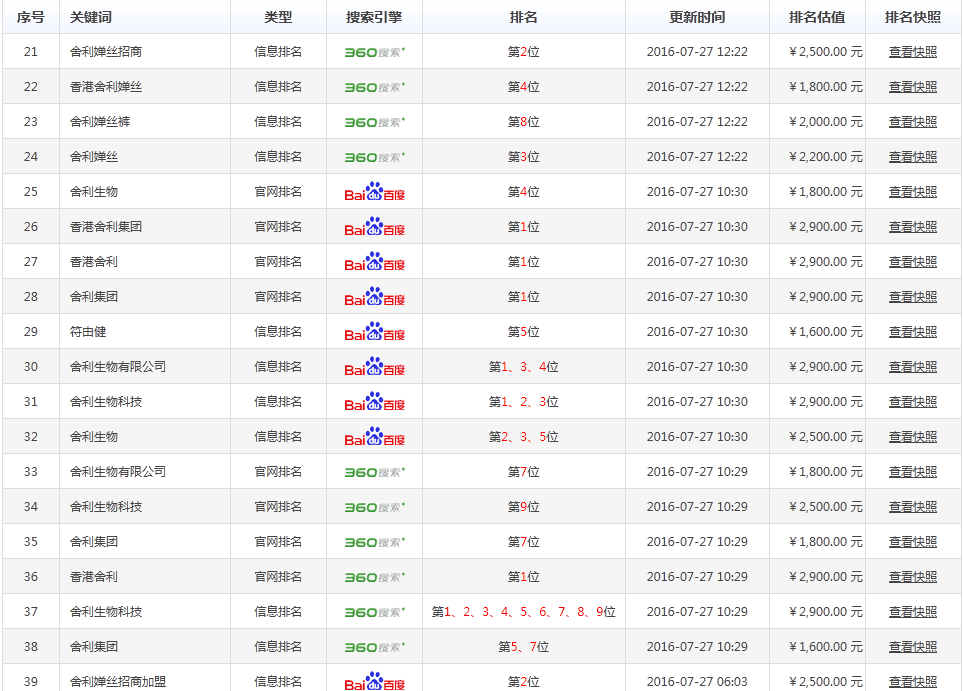The image size is (964, 691).
Task: Select keyword 香港舍利集团
Action: click(106, 227)
